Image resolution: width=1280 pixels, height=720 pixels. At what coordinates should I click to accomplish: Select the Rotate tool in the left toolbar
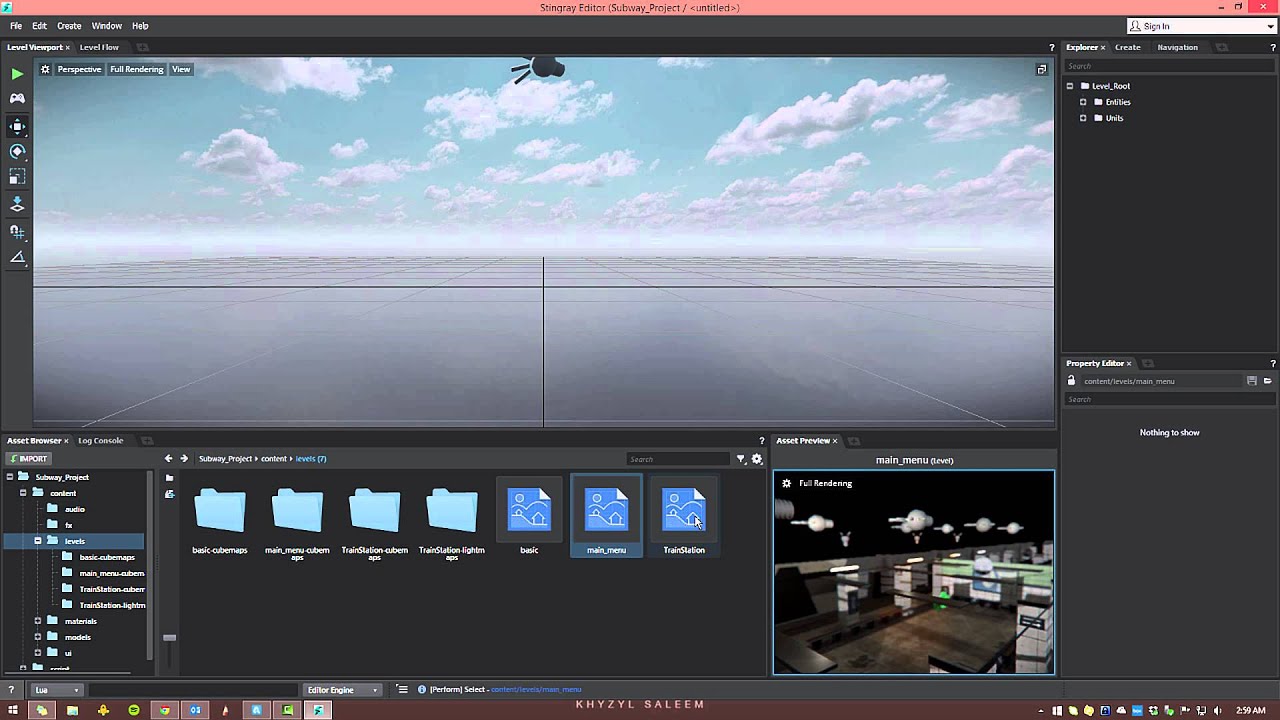[x=17, y=151]
